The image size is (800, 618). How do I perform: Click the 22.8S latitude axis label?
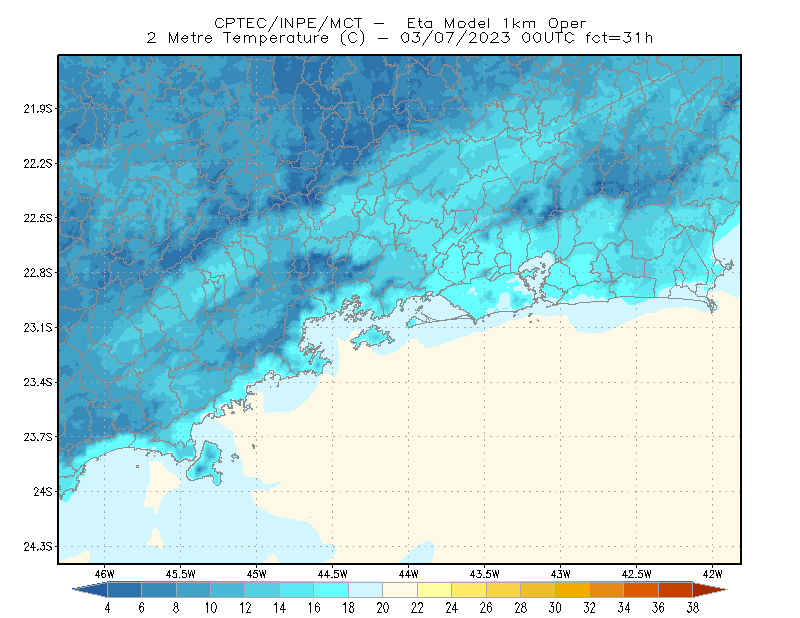(x=37, y=273)
